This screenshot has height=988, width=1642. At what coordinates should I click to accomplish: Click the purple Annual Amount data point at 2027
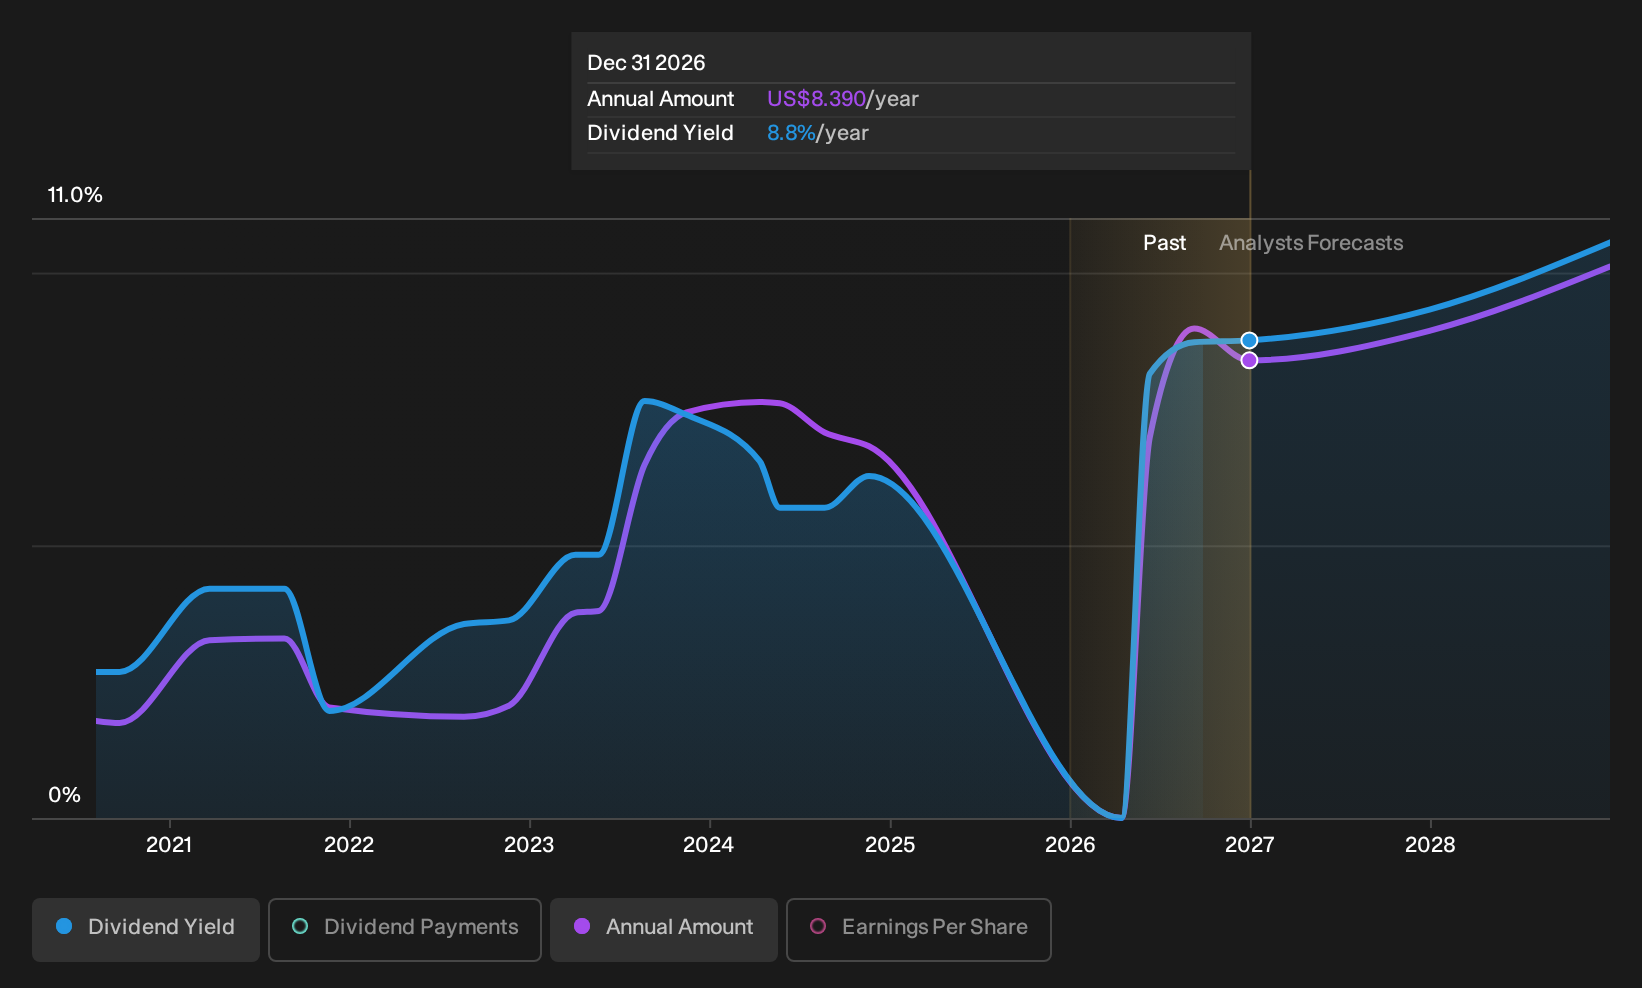click(1249, 360)
